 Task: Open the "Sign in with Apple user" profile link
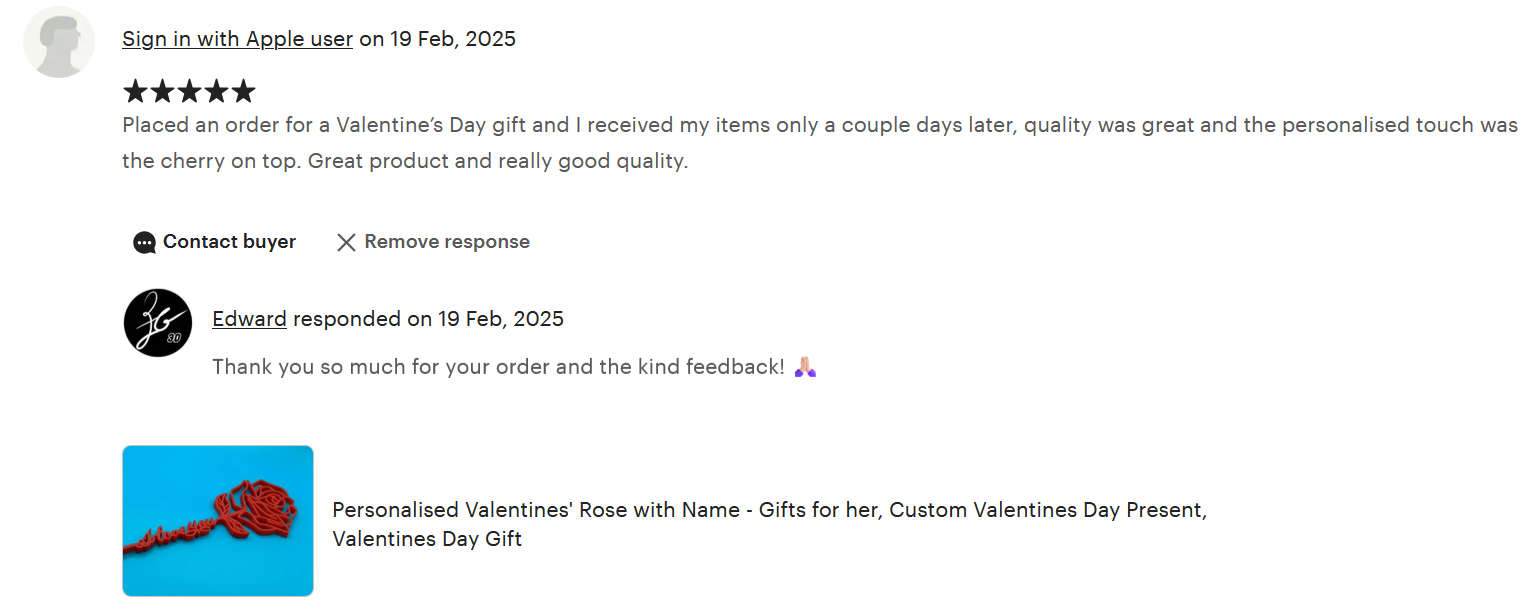coord(237,39)
